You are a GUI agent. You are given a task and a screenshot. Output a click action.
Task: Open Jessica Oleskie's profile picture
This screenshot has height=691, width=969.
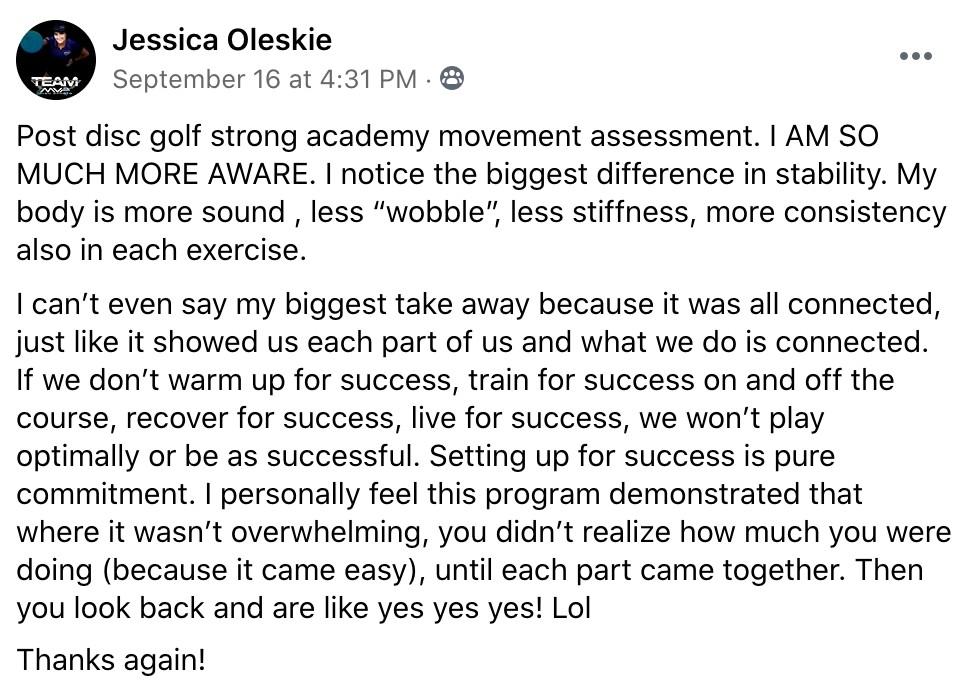[x=56, y=60]
